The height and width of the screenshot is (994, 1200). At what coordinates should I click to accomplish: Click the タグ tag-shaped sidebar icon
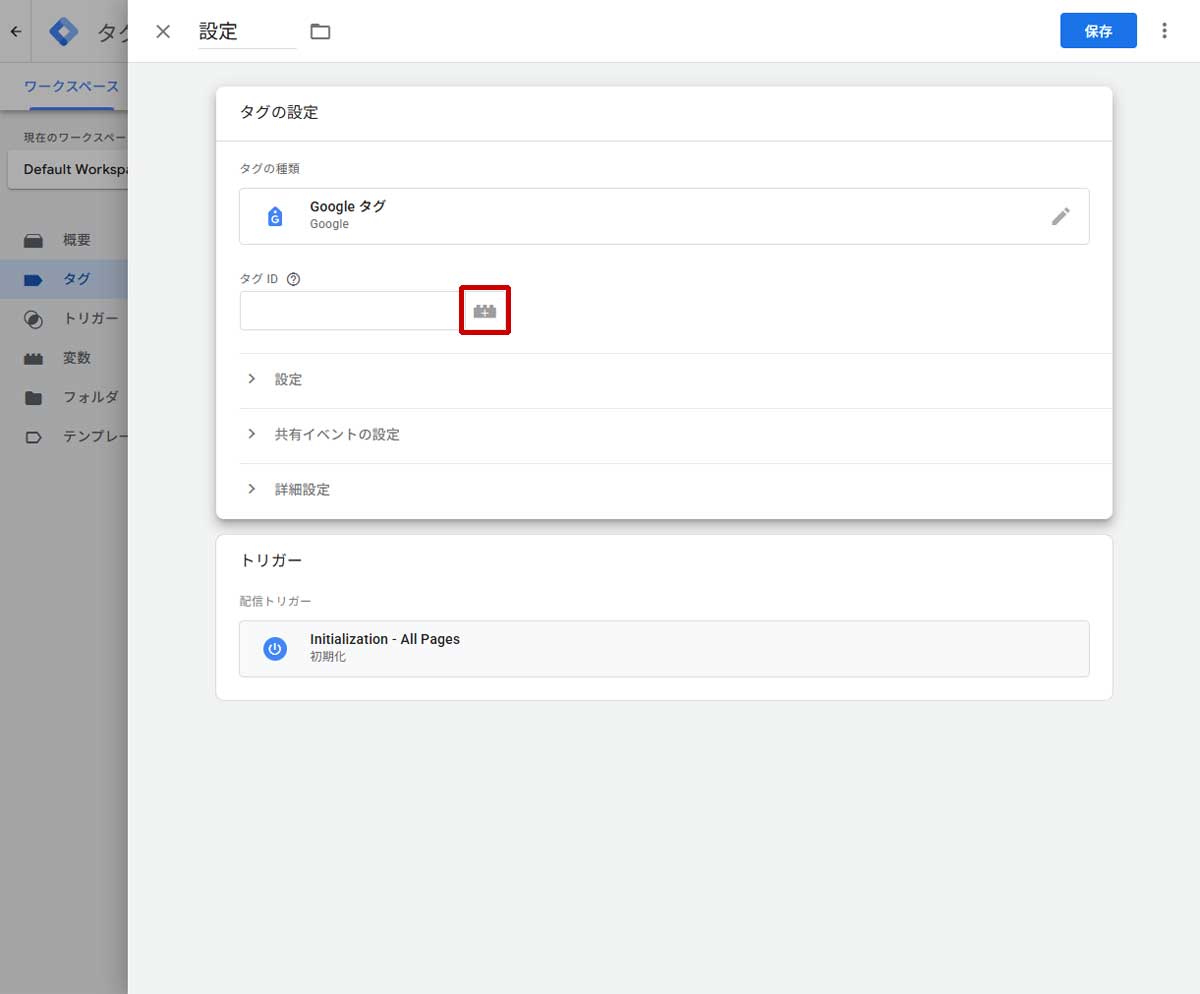[x=34, y=280]
